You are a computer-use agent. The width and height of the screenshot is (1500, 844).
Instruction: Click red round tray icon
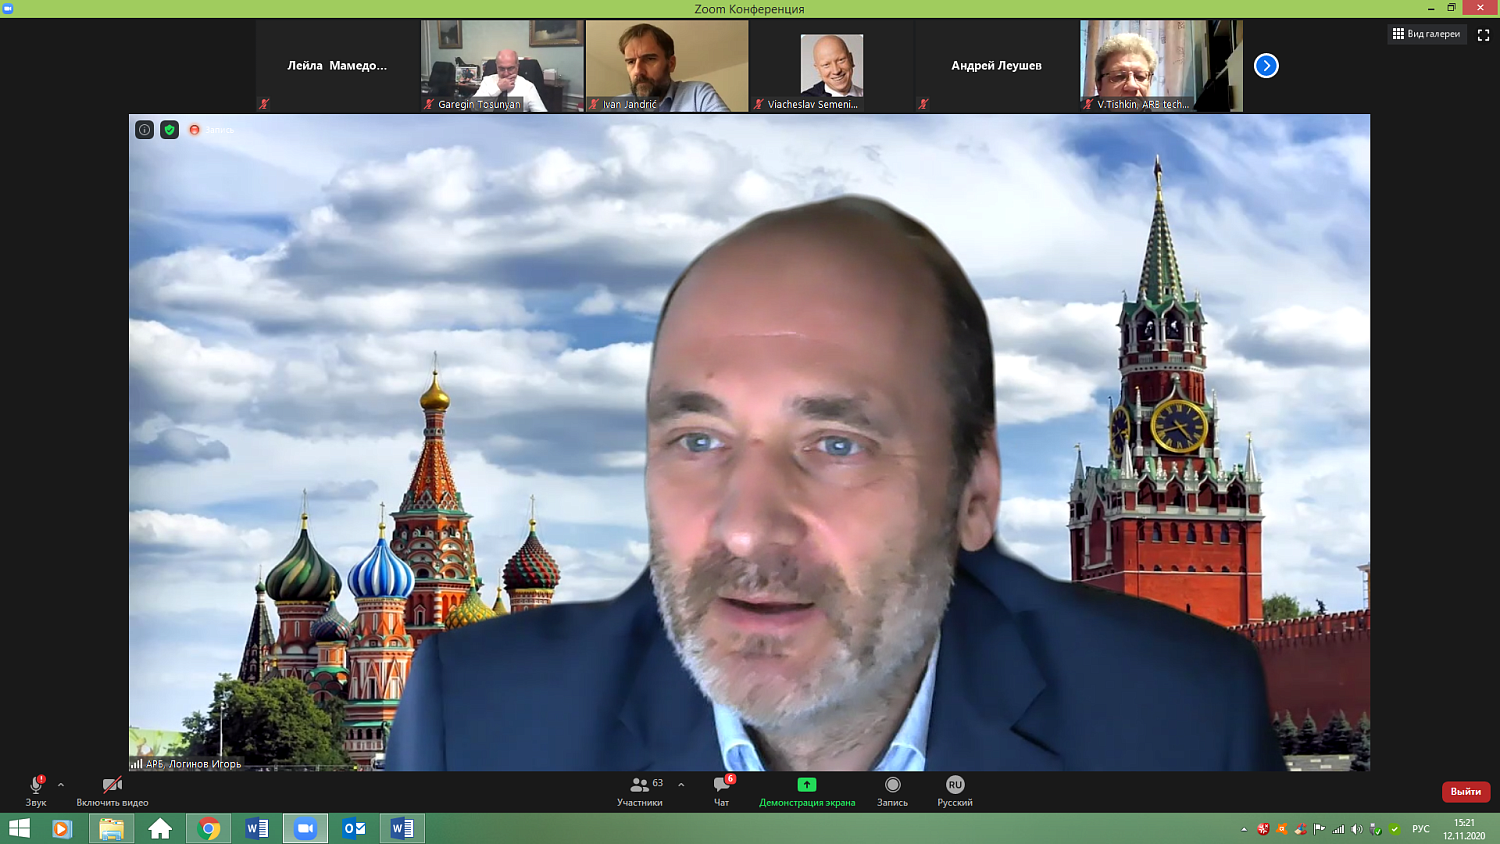(1263, 829)
